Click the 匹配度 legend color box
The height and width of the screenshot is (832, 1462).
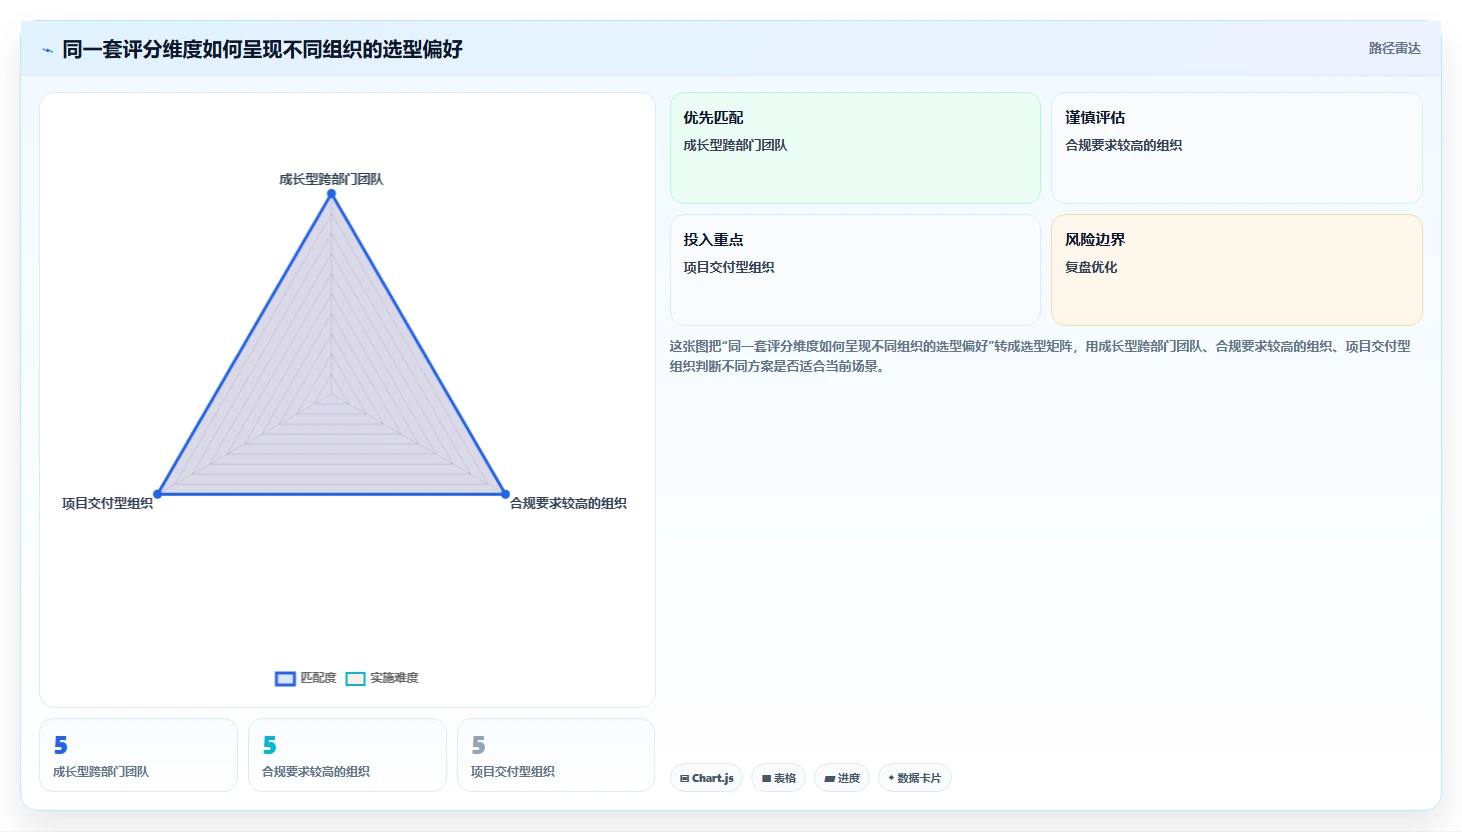coord(285,679)
